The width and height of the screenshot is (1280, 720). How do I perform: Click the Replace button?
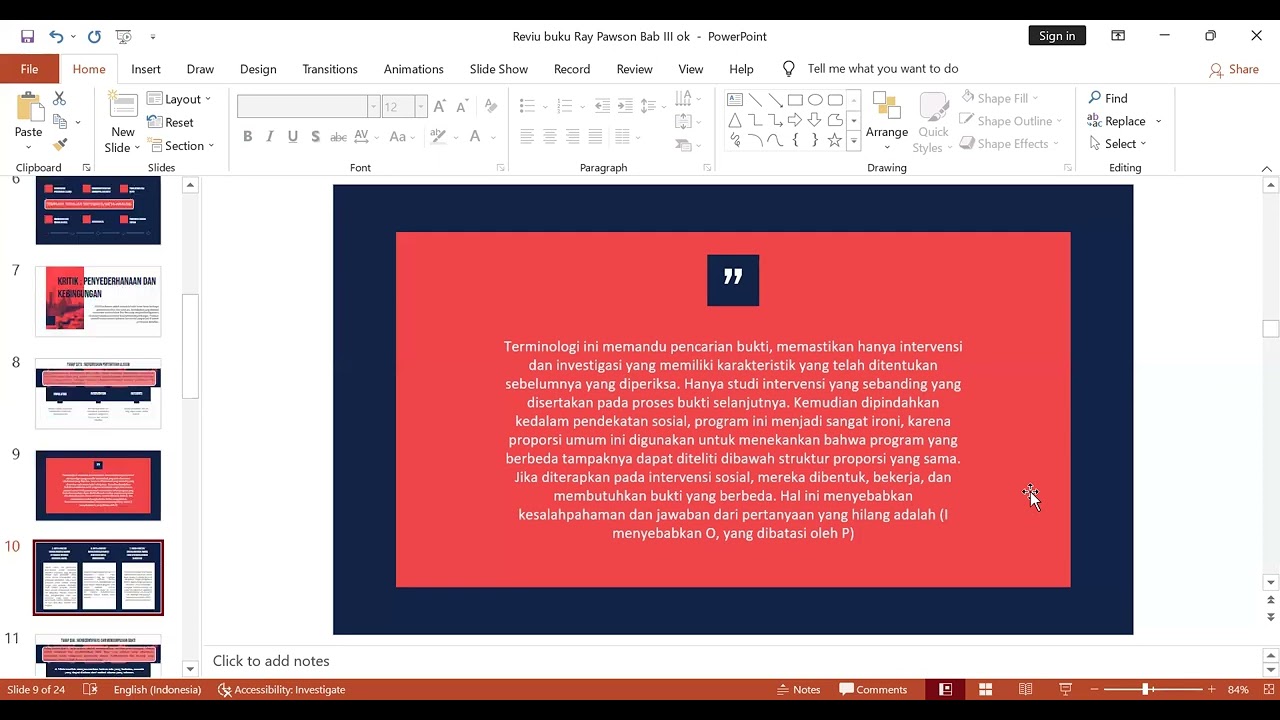(1124, 121)
